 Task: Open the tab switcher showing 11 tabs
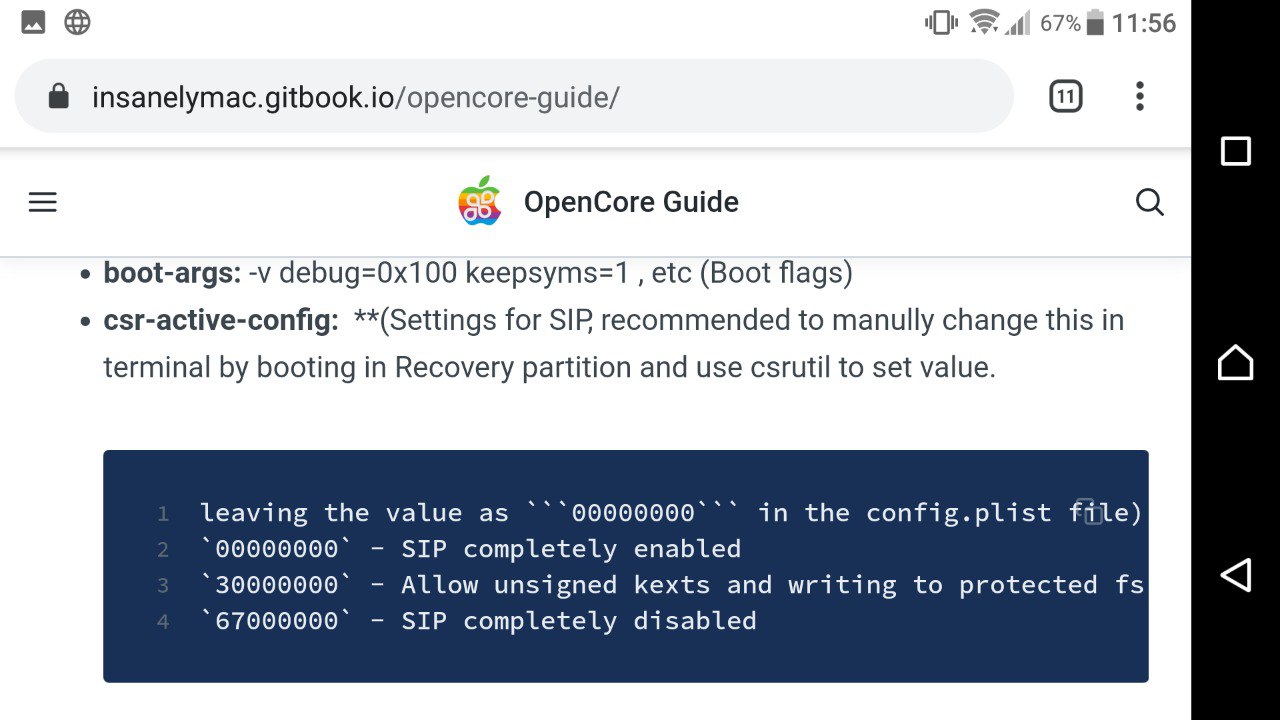[x=1066, y=96]
